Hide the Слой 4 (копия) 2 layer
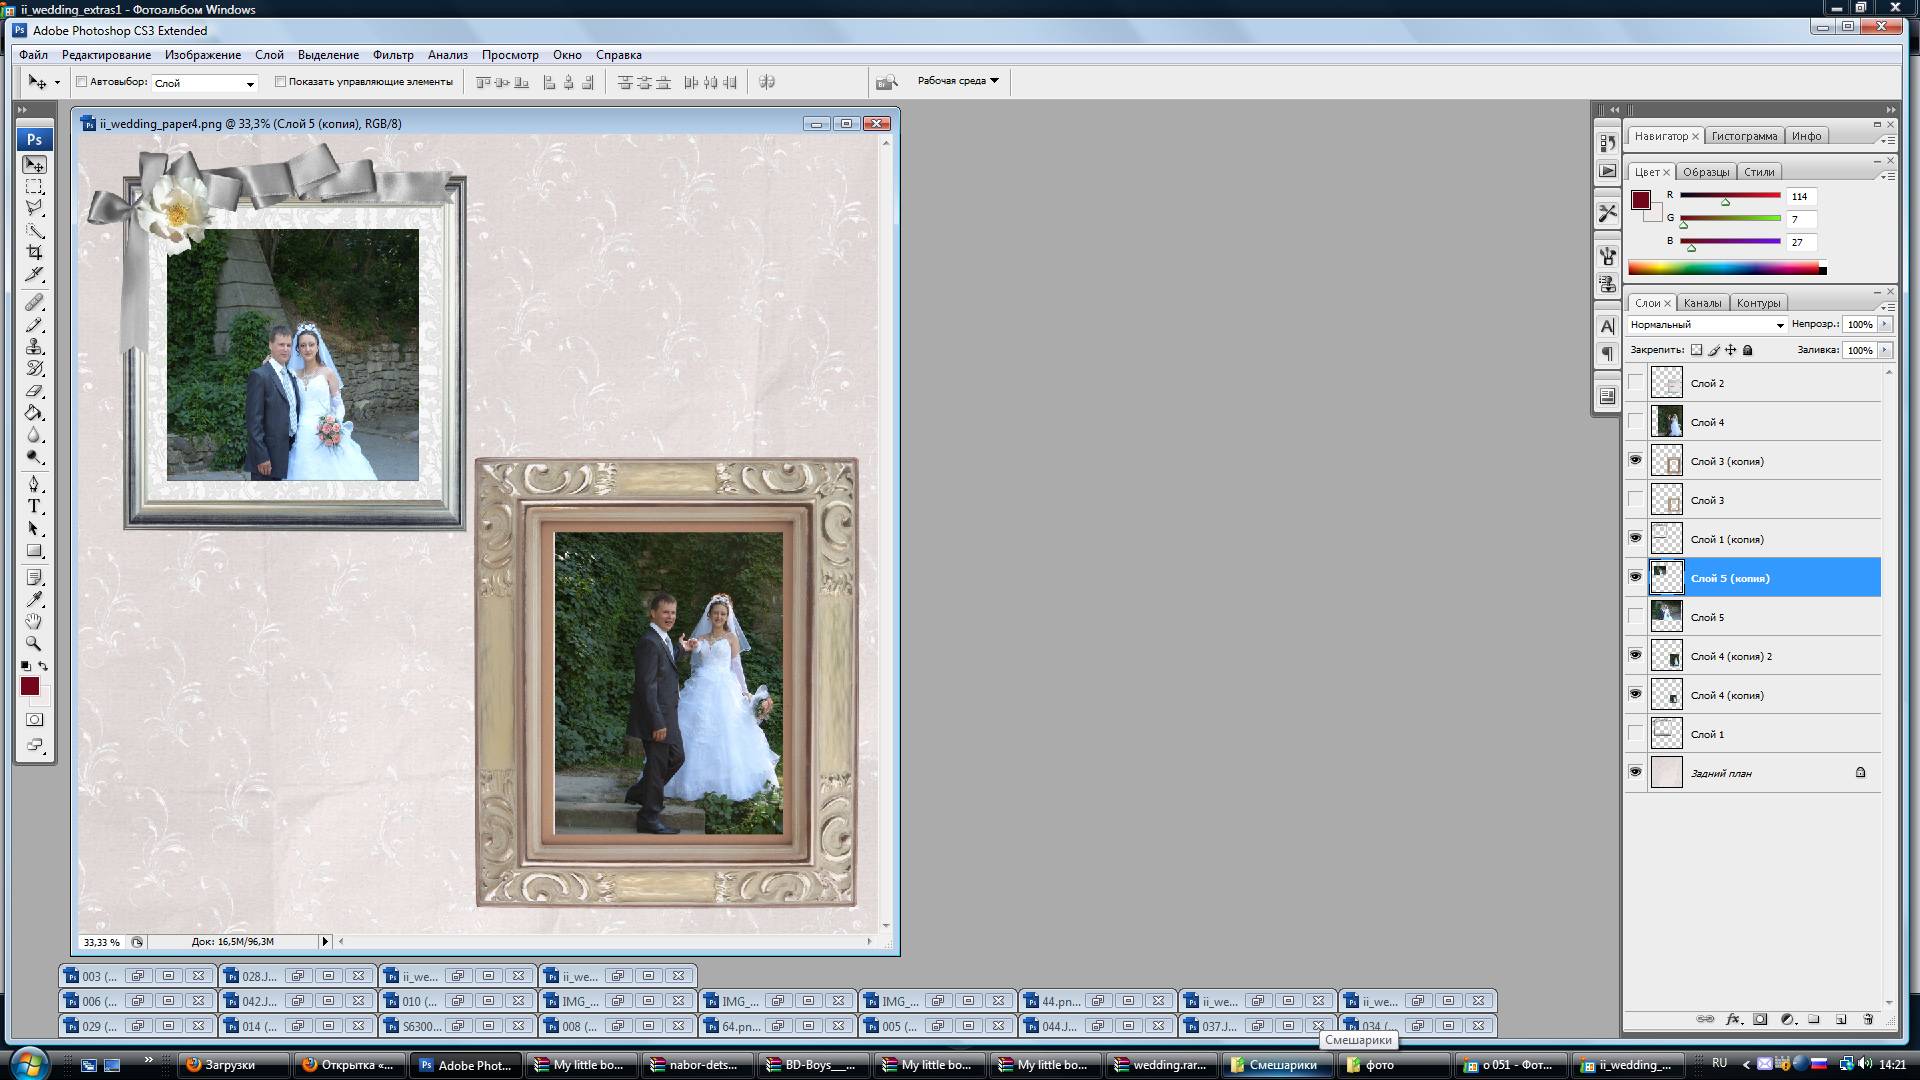Image resolution: width=1920 pixels, height=1080 pixels. (x=1636, y=655)
